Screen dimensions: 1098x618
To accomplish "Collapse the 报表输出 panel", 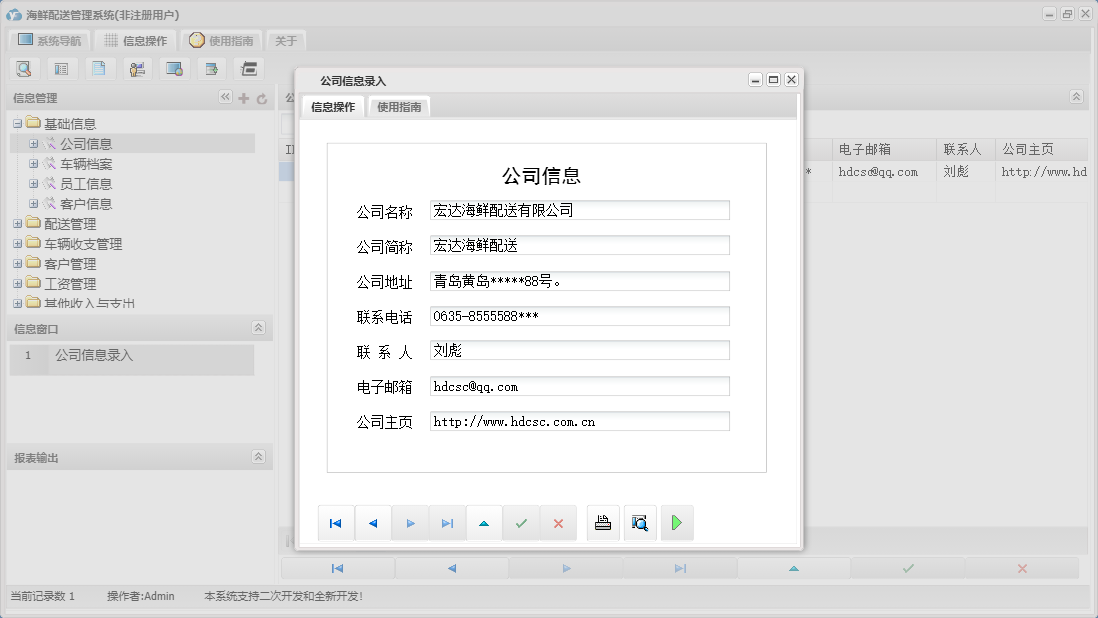I will 258,456.
